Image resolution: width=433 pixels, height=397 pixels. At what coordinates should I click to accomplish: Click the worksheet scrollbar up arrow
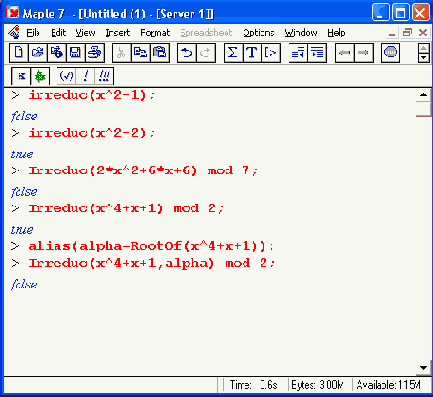[x=423, y=95]
